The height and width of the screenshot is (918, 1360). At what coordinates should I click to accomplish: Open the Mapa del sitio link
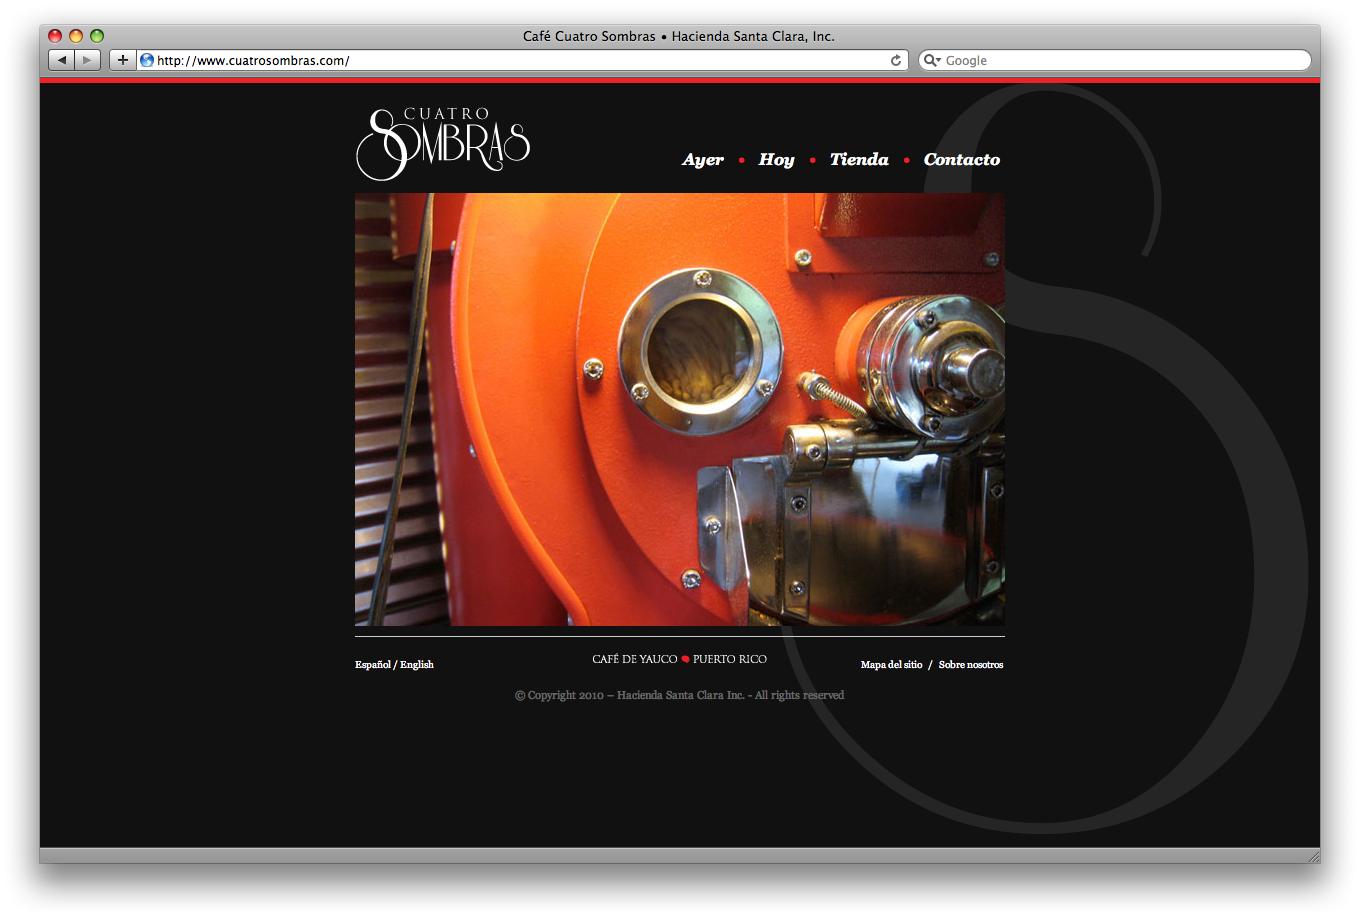pos(891,665)
